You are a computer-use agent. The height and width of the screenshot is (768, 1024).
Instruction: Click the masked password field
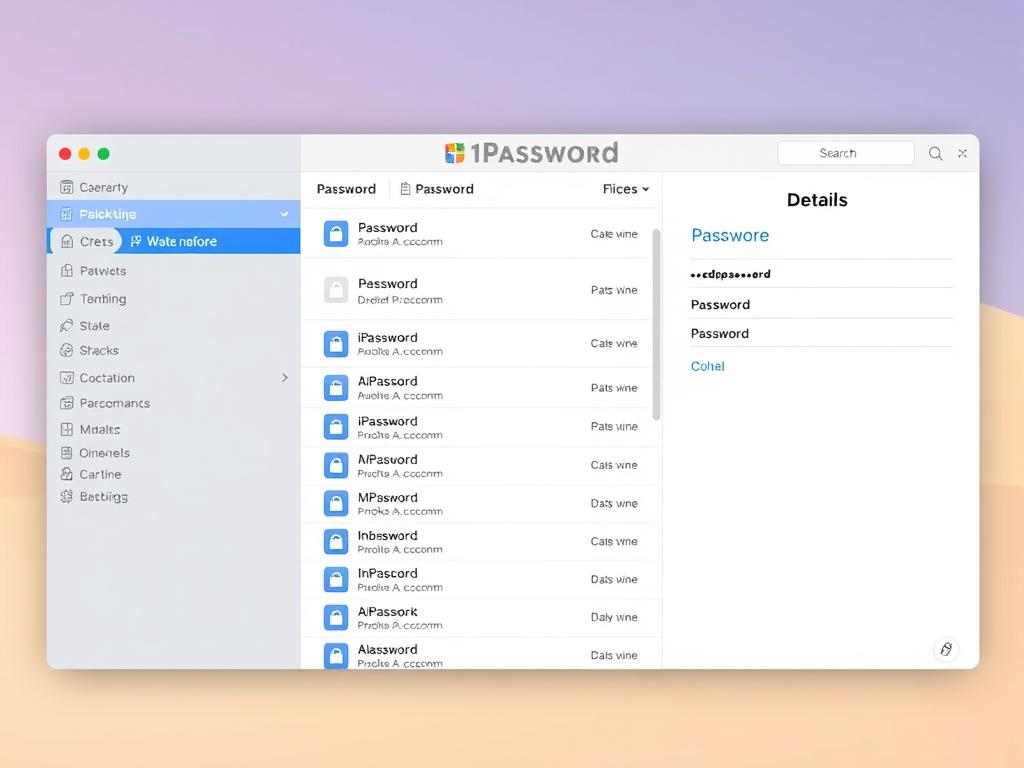click(821, 274)
